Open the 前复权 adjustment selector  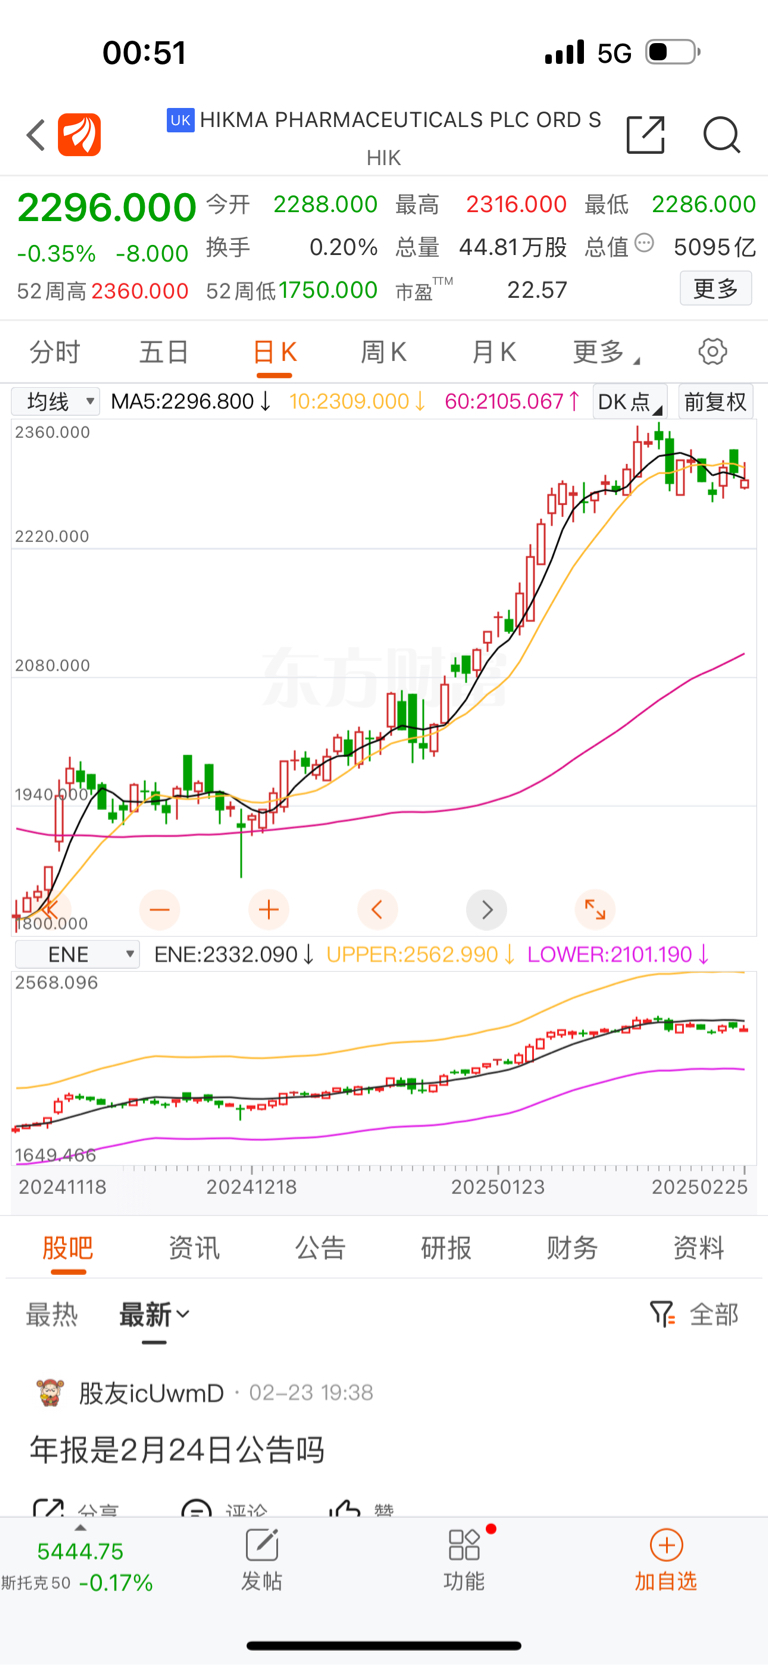[715, 402]
